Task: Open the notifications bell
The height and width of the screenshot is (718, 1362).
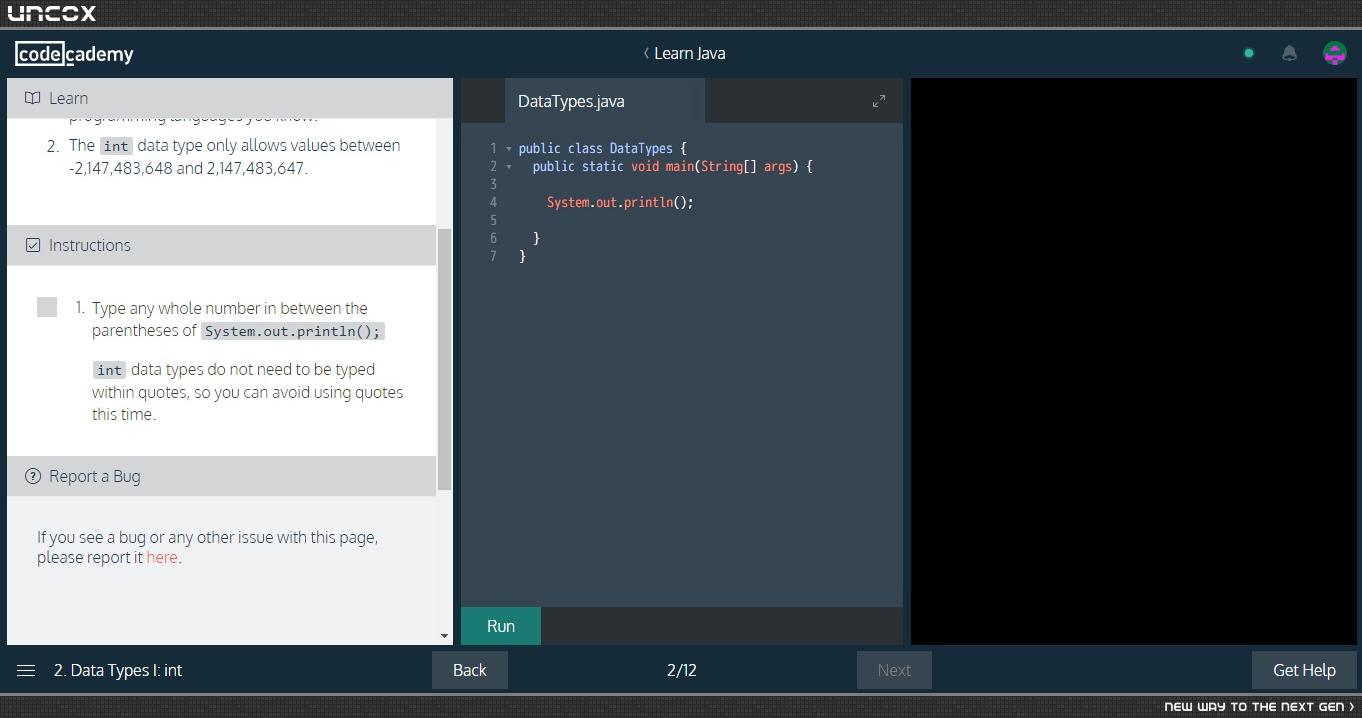Action: pos(1289,54)
